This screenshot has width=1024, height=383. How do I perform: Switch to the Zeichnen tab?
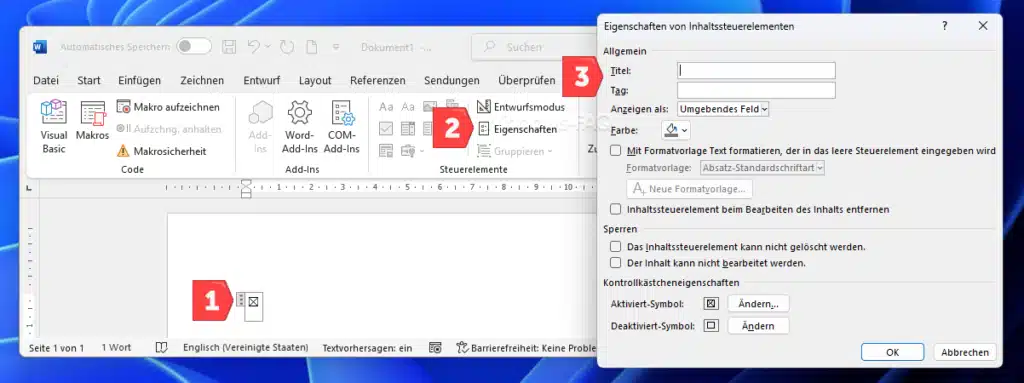tap(202, 80)
